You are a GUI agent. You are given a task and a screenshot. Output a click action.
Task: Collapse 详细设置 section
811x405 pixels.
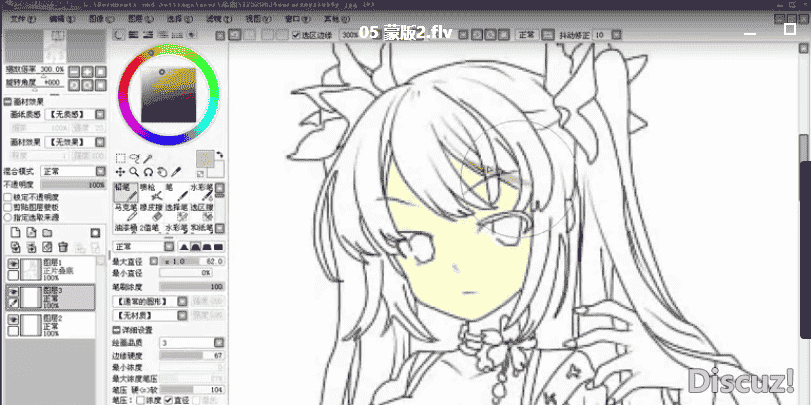tap(116, 330)
